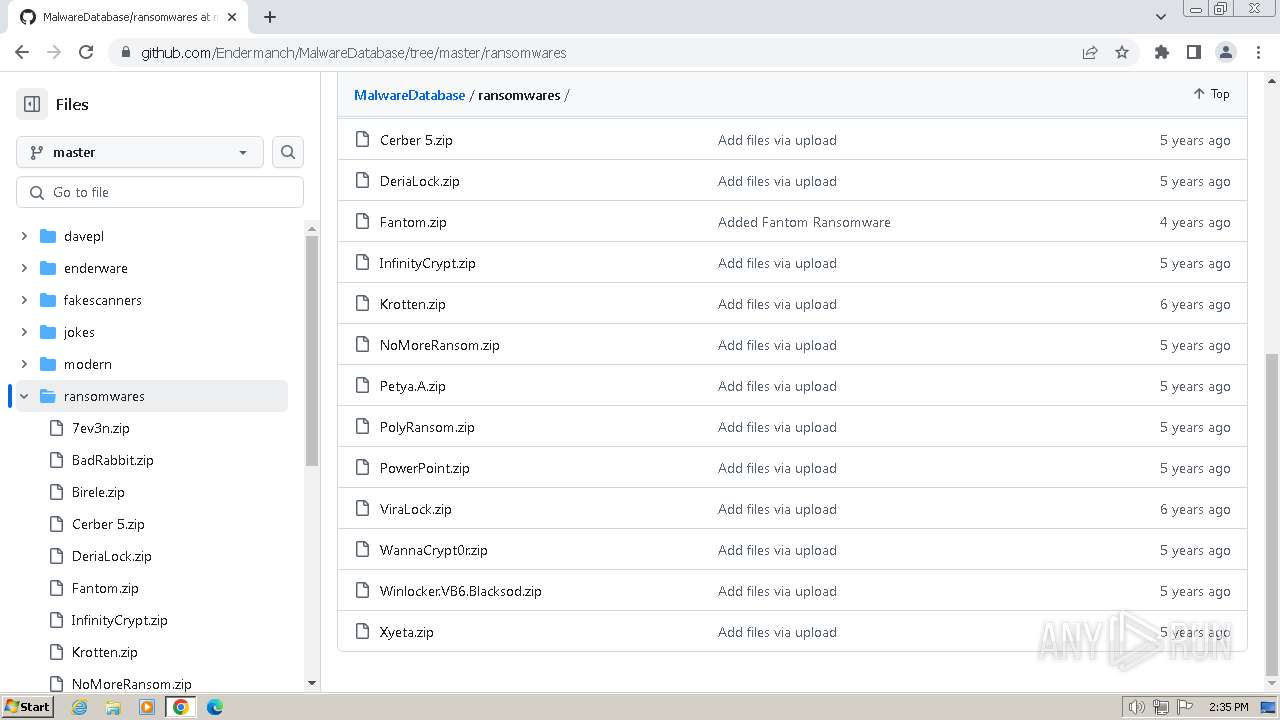Select the MalwareDatabase/ransomwares tab
Screen dimensions: 1280x720
coord(128,17)
